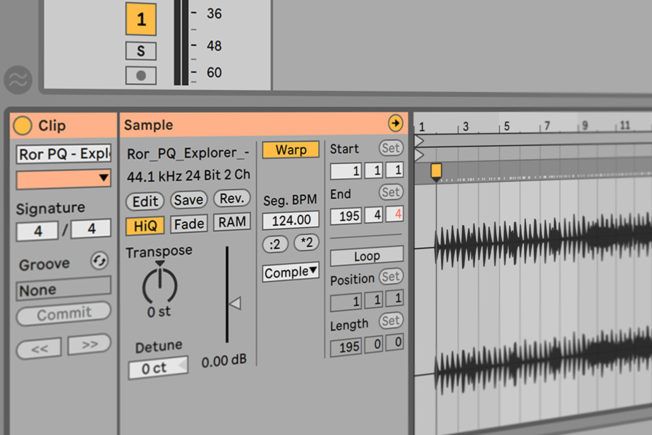Image resolution: width=652 pixels, height=435 pixels.
Task: Click the loop Length 195 field
Action: click(x=346, y=347)
